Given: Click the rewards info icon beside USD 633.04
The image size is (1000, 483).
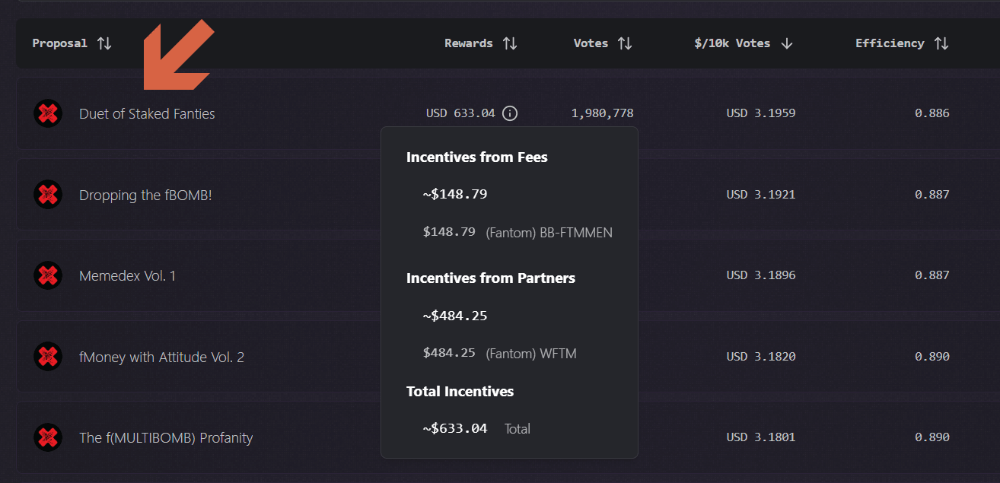Looking at the screenshot, I should tap(510, 114).
